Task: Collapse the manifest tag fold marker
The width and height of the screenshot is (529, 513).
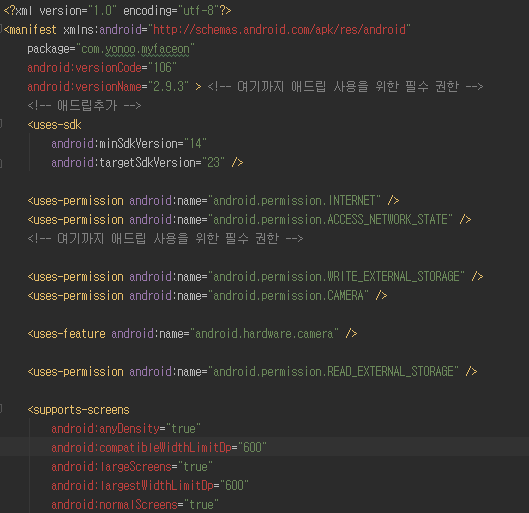Action: click(1, 29)
